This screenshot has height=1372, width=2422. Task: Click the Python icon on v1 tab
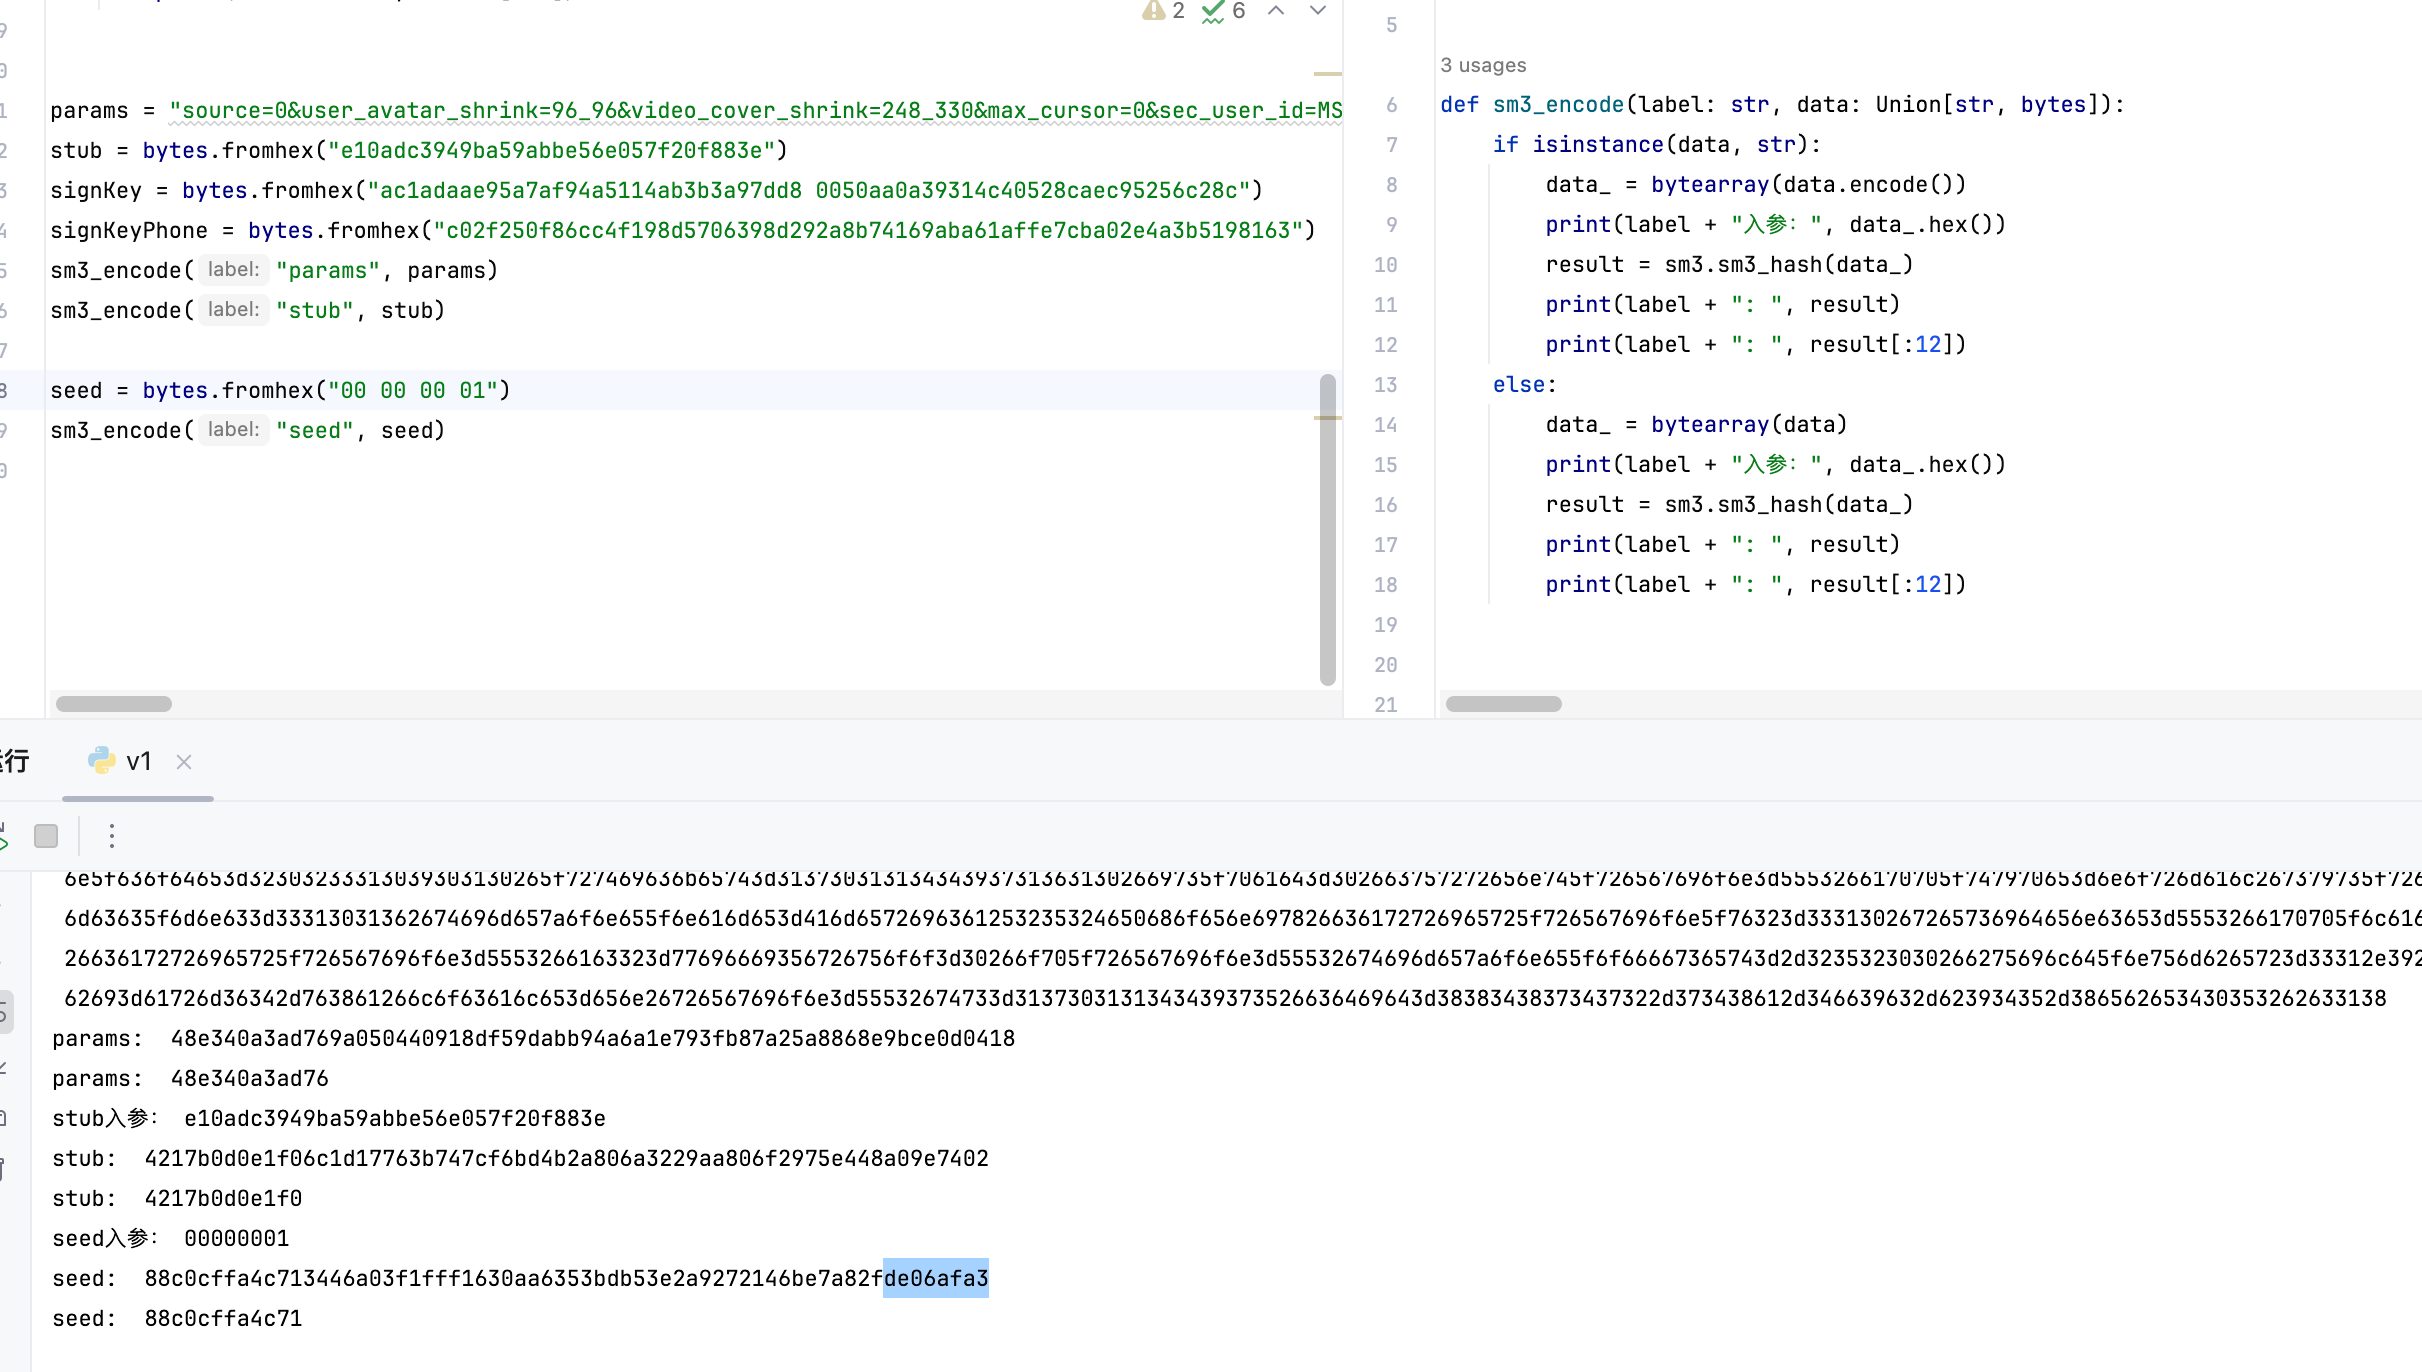click(101, 761)
